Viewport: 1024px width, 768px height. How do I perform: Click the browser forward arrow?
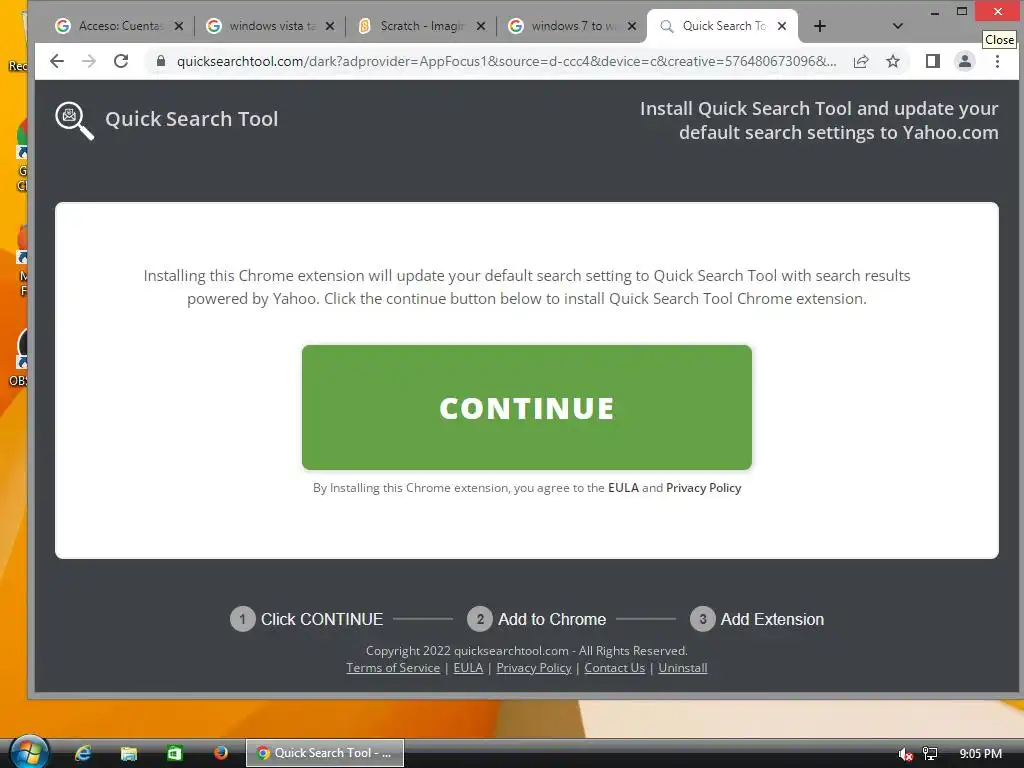[x=89, y=61]
